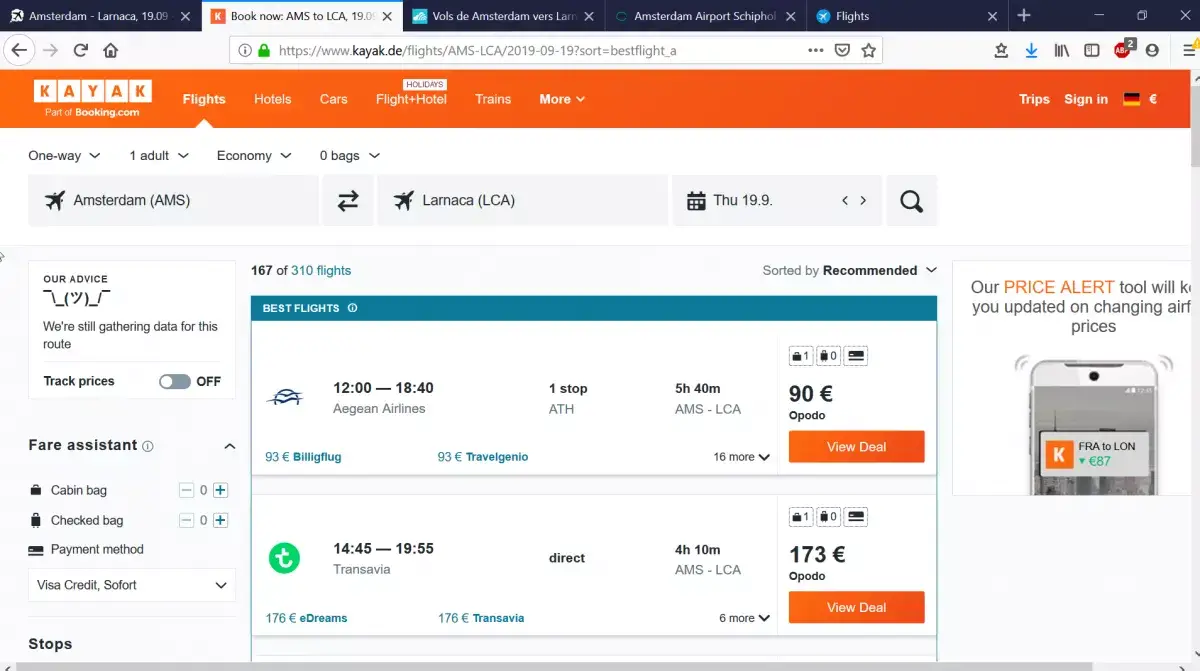Decrease checked bag count with minus

pyautogui.click(x=186, y=520)
